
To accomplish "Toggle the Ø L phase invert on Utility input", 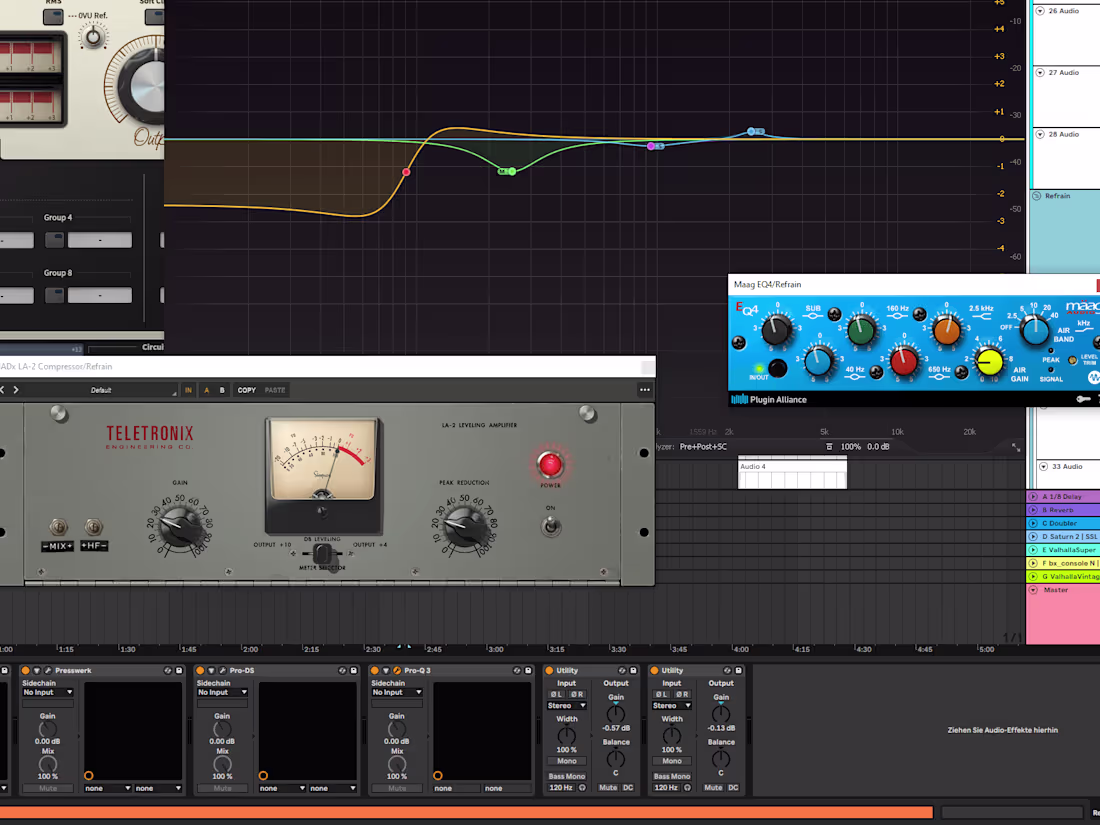I will [x=555, y=694].
